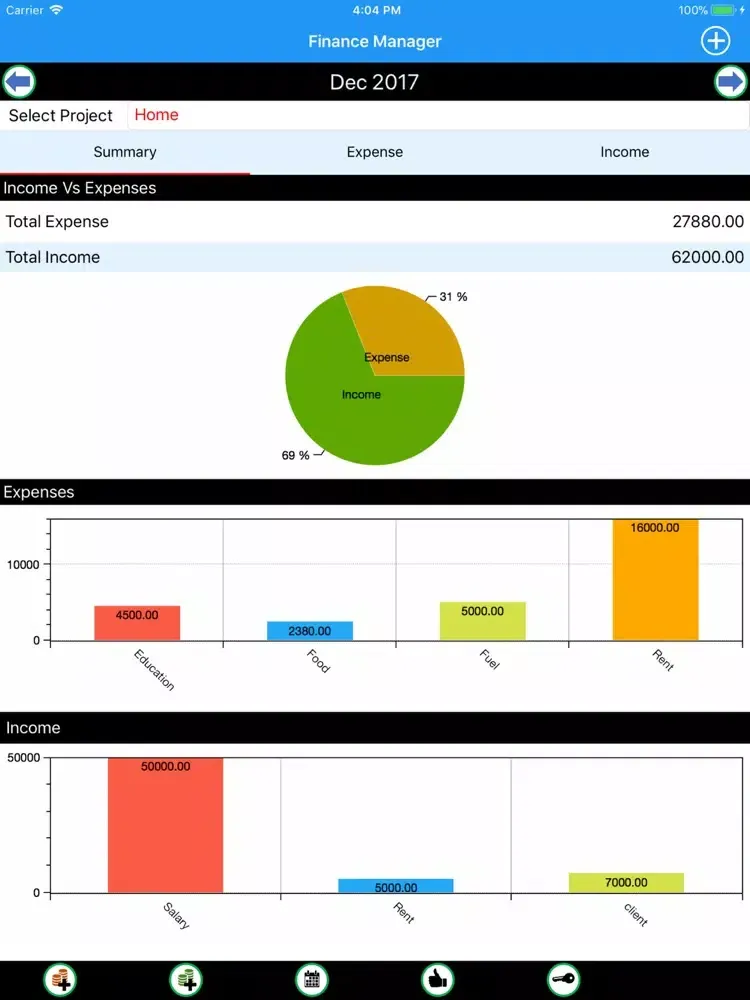
Task: Click the Fuel axis label
Action: pos(490,659)
